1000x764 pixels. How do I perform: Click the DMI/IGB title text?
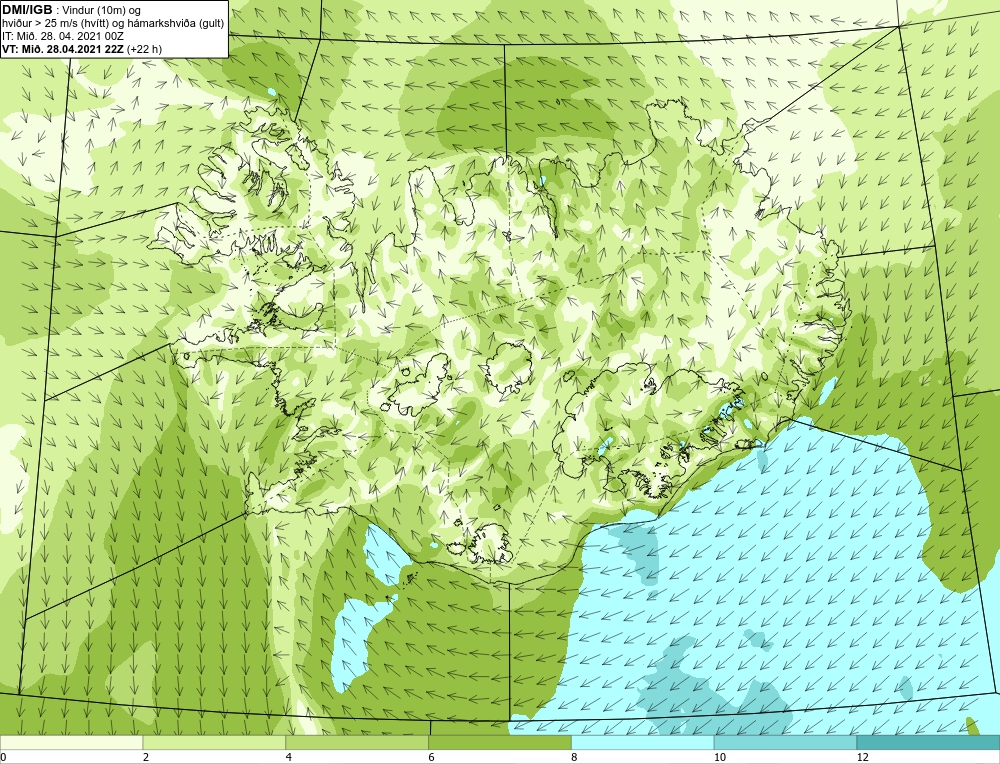[27, 10]
